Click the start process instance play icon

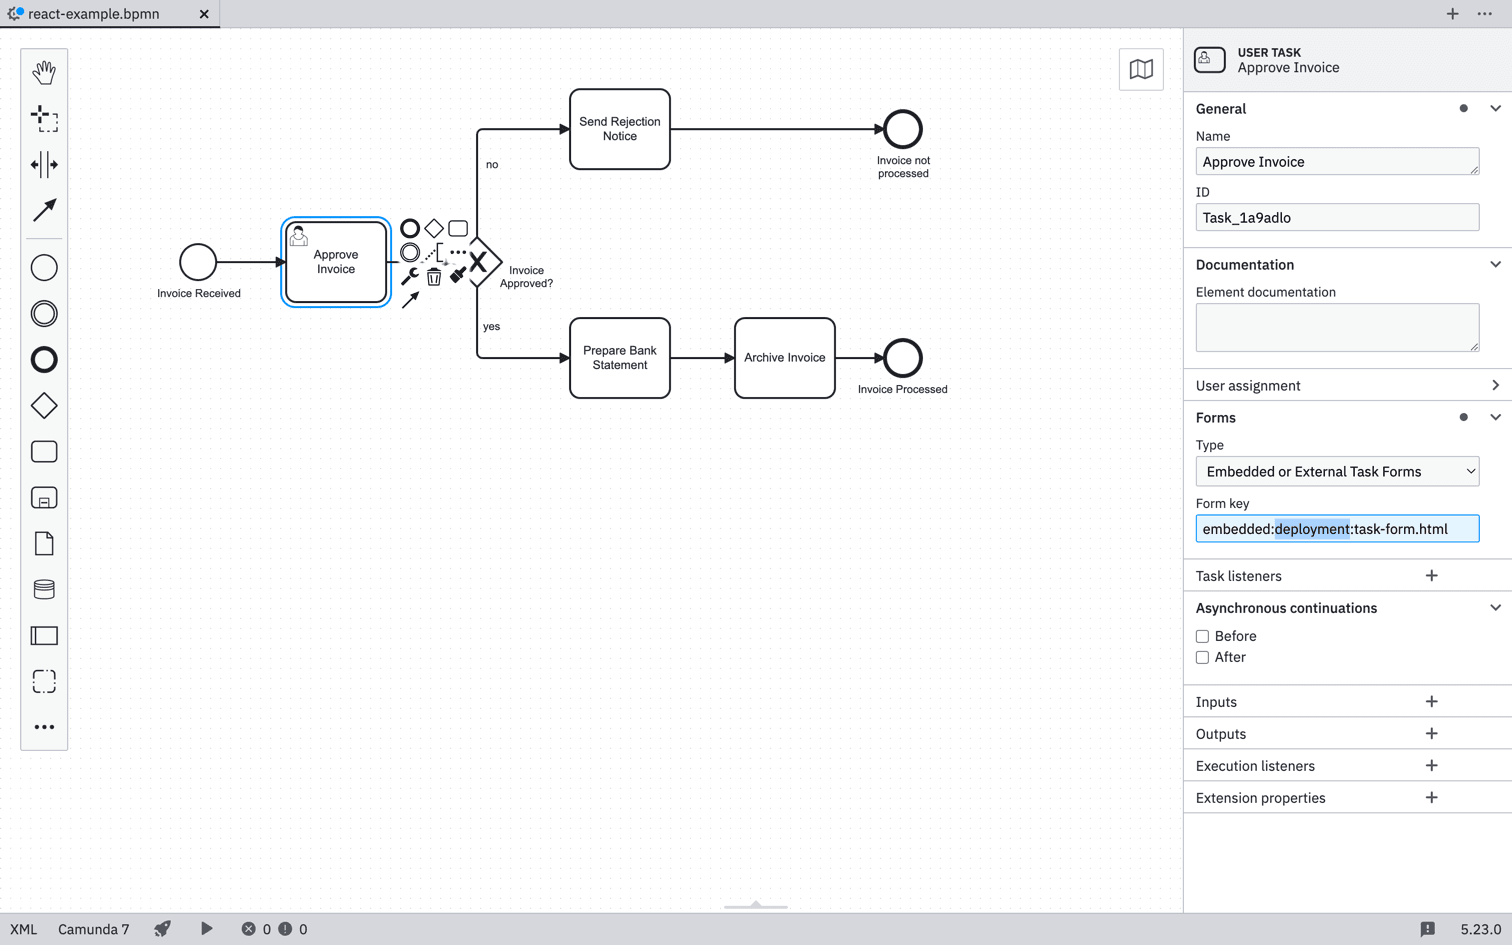206,929
